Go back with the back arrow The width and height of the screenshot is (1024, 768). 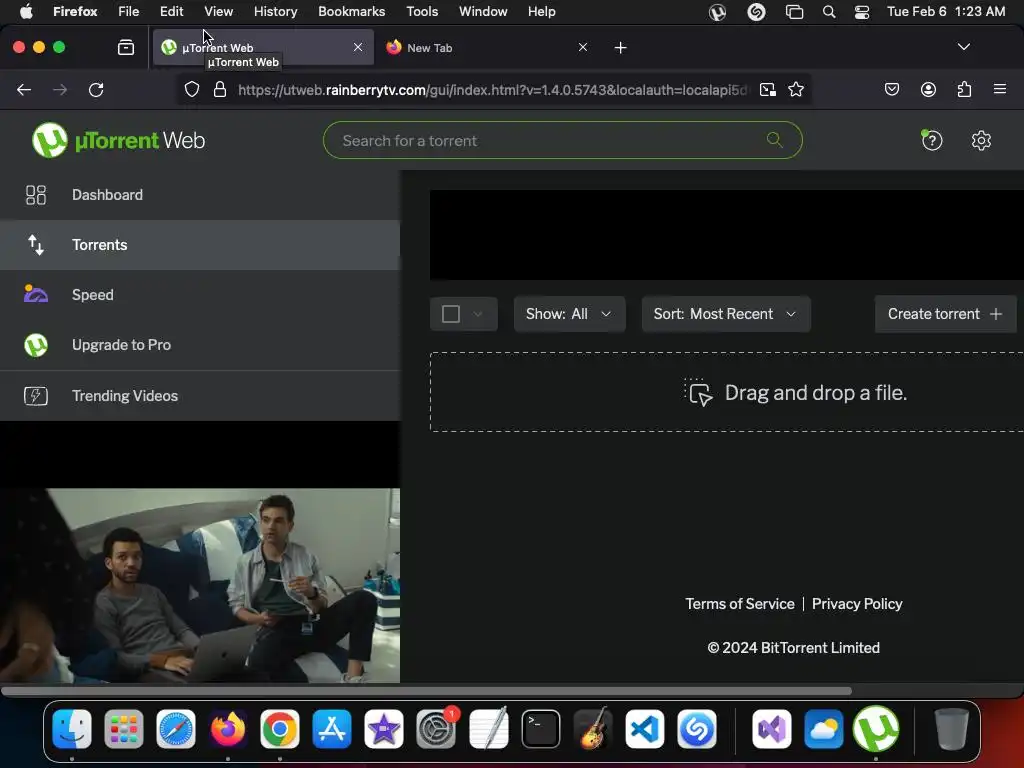click(24, 90)
